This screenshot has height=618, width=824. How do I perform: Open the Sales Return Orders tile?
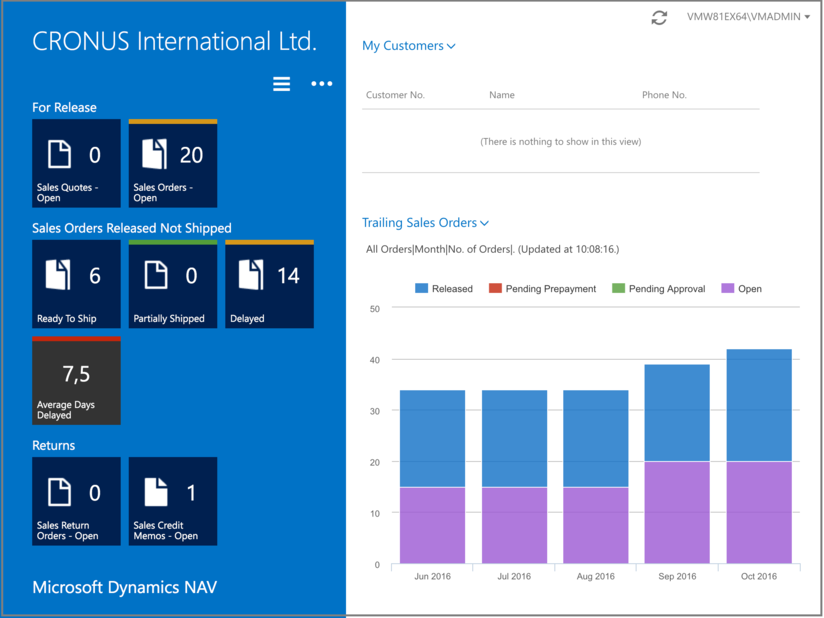point(76,500)
